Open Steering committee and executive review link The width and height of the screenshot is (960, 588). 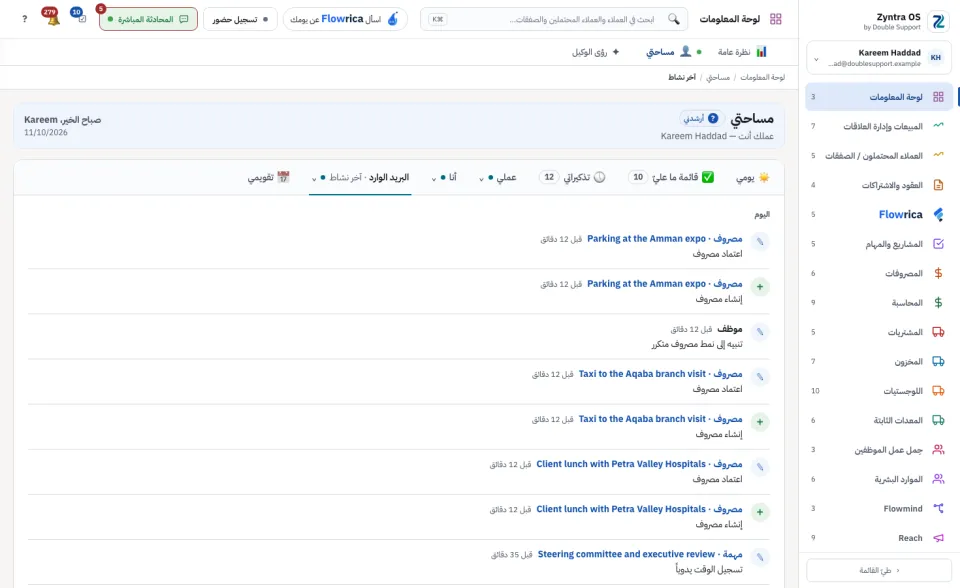[640, 554]
